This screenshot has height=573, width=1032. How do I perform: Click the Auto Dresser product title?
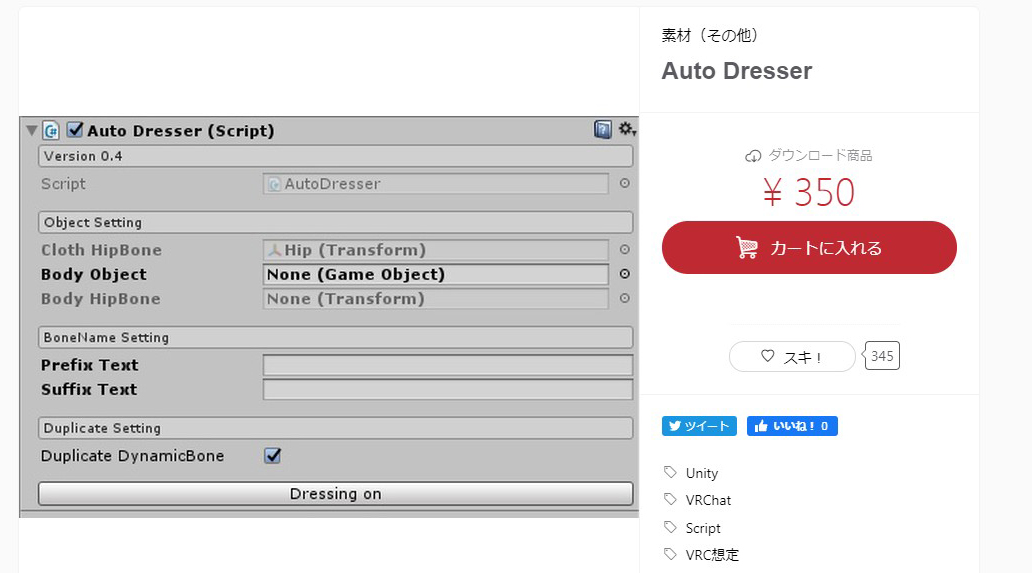click(736, 70)
